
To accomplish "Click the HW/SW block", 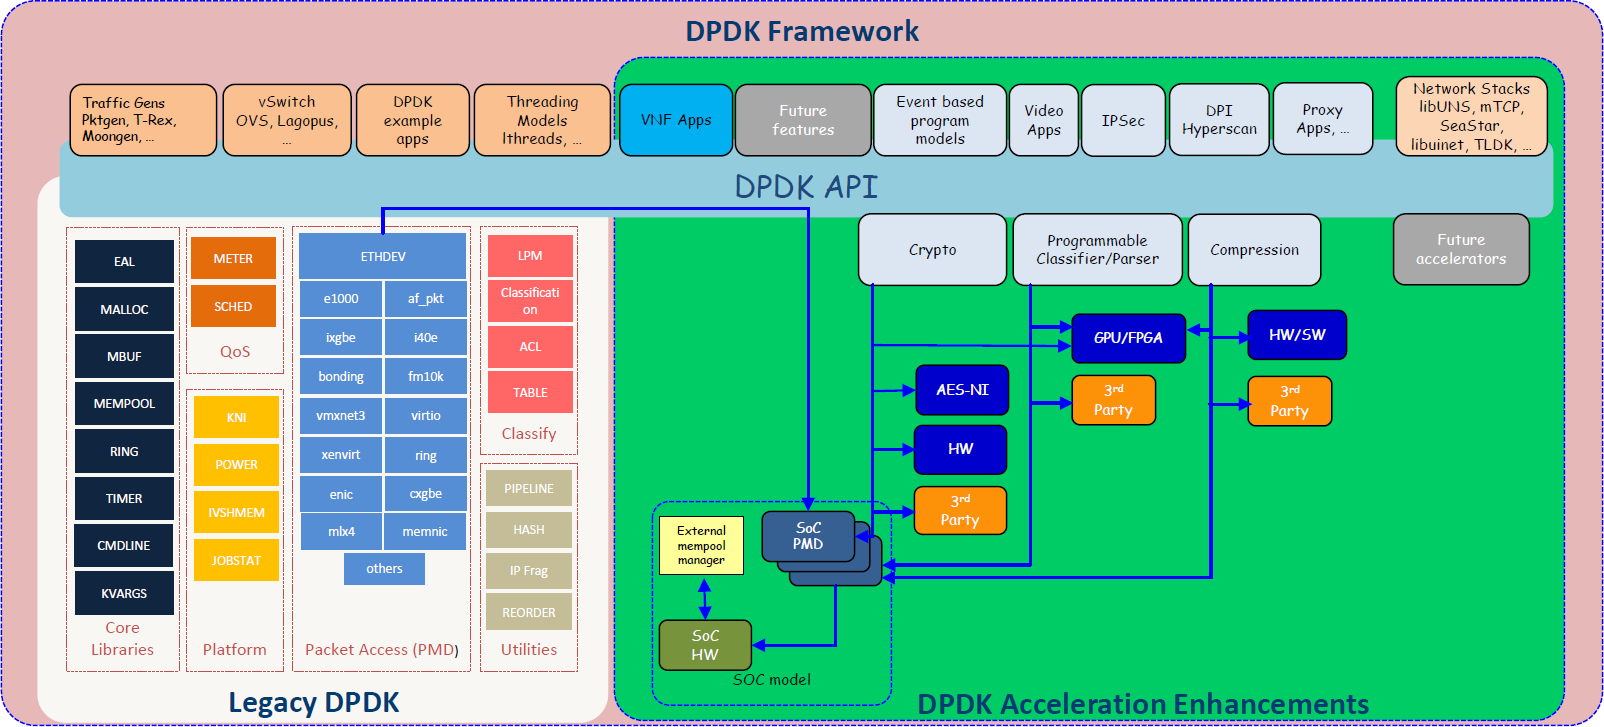I will tap(1297, 335).
